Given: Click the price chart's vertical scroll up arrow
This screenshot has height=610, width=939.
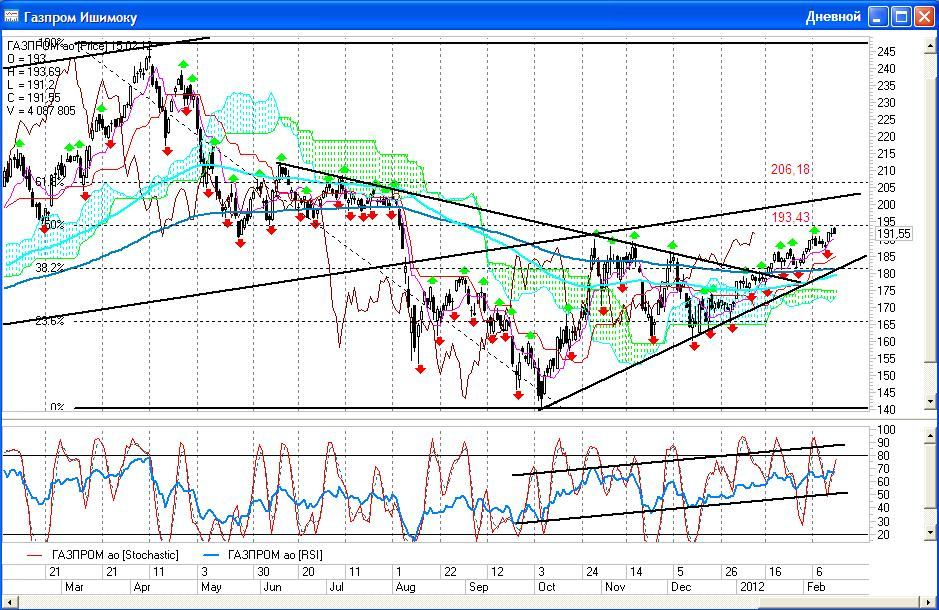Looking at the screenshot, I should tap(930, 45).
